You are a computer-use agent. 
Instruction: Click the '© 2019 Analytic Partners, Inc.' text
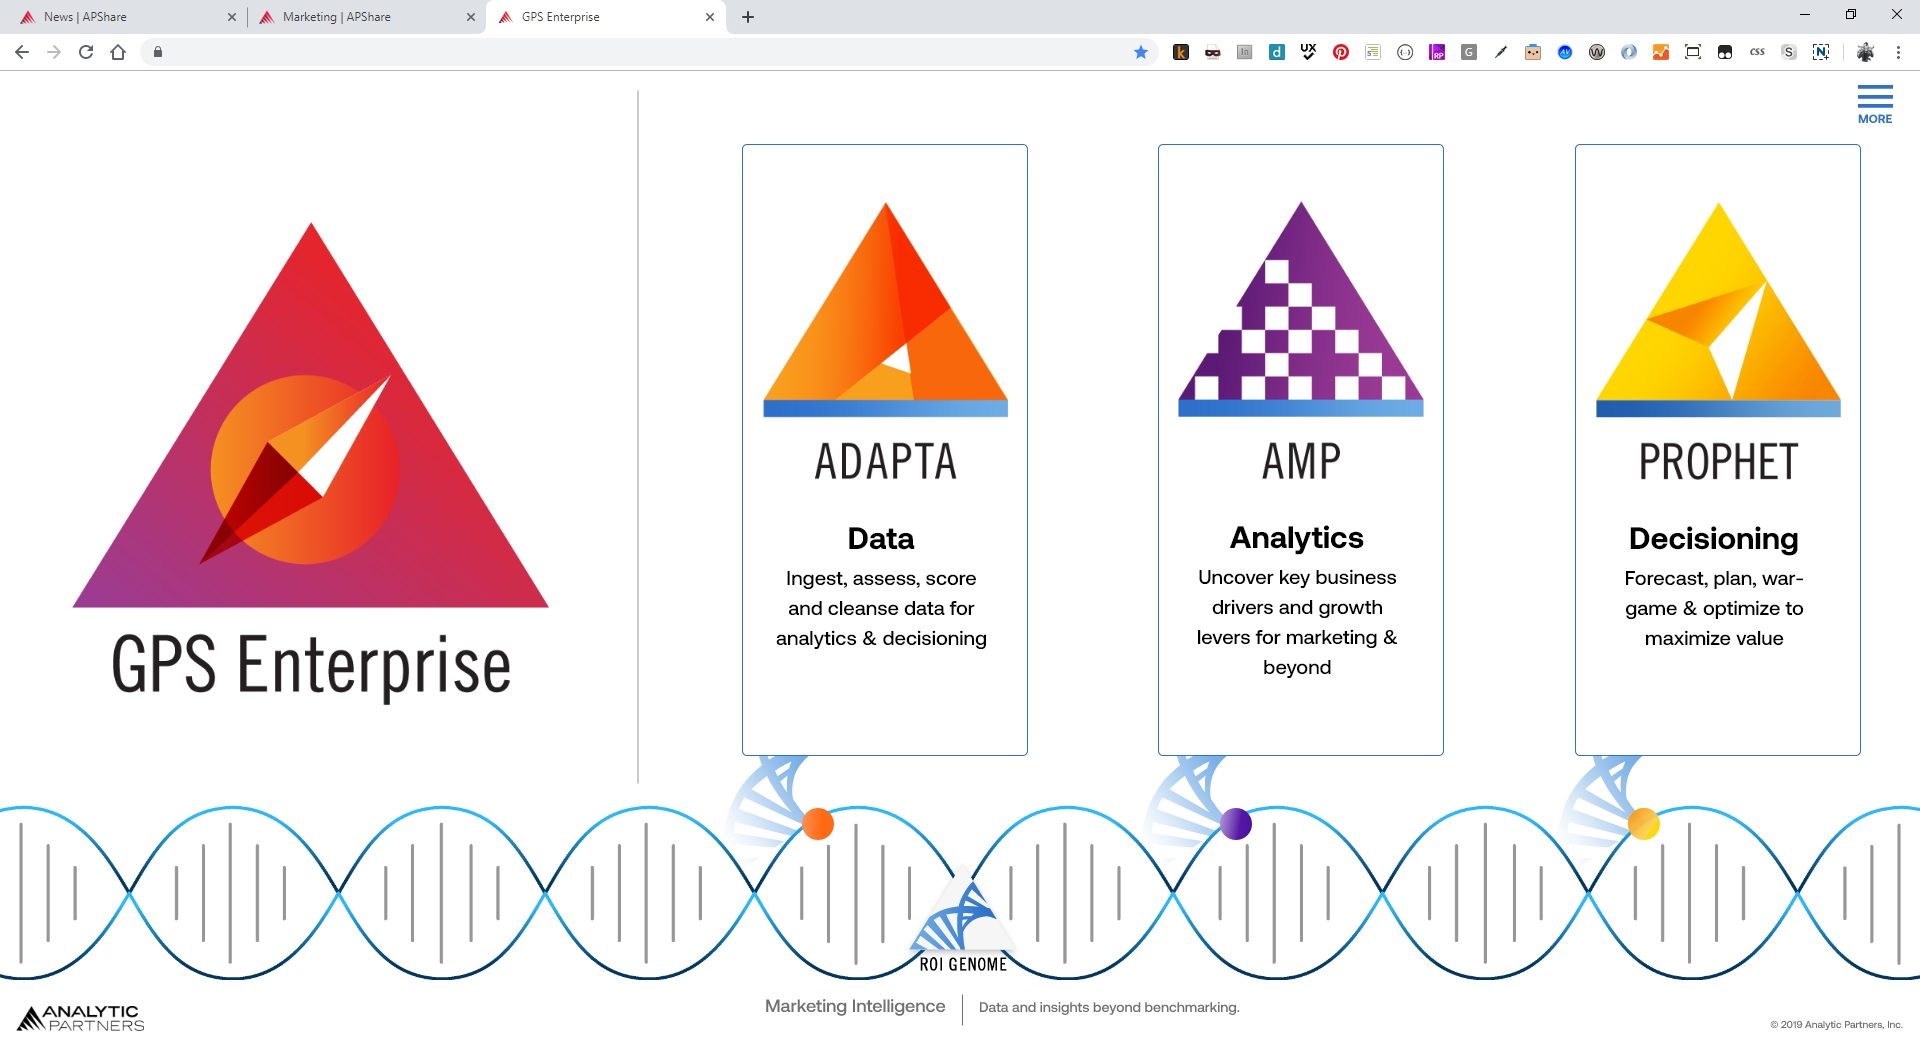pyautogui.click(x=1836, y=1024)
